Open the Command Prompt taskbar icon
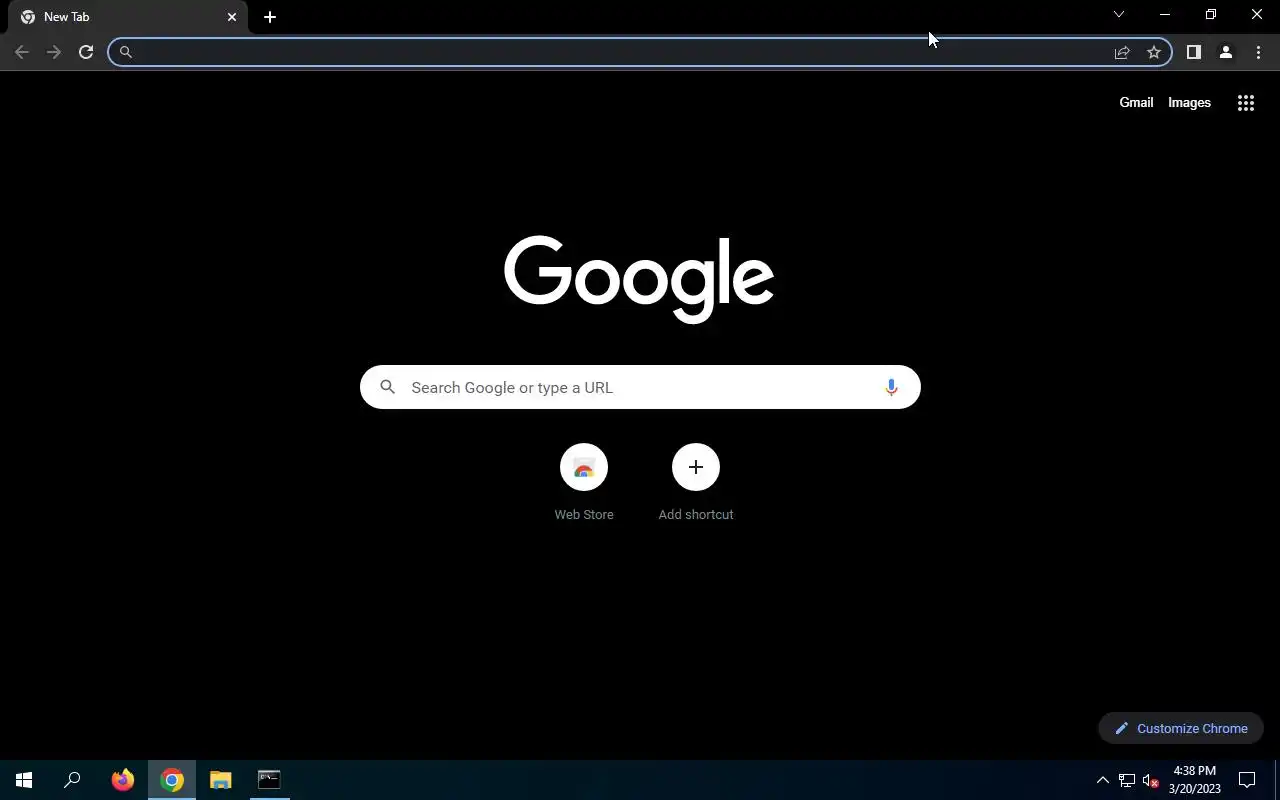 pyautogui.click(x=269, y=780)
